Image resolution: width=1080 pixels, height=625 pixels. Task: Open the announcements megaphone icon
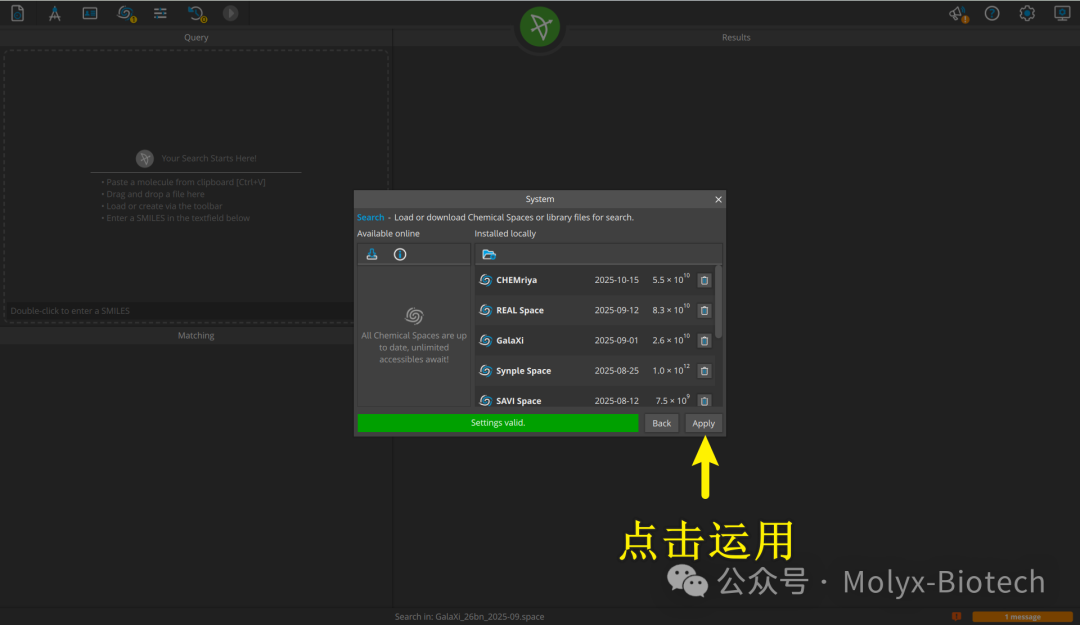957,13
